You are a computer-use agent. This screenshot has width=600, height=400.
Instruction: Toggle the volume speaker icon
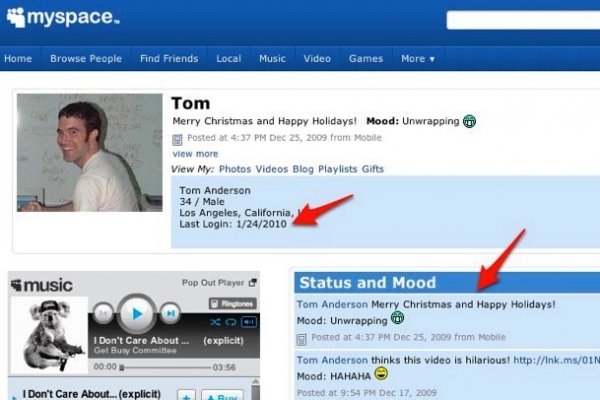[249, 322]
